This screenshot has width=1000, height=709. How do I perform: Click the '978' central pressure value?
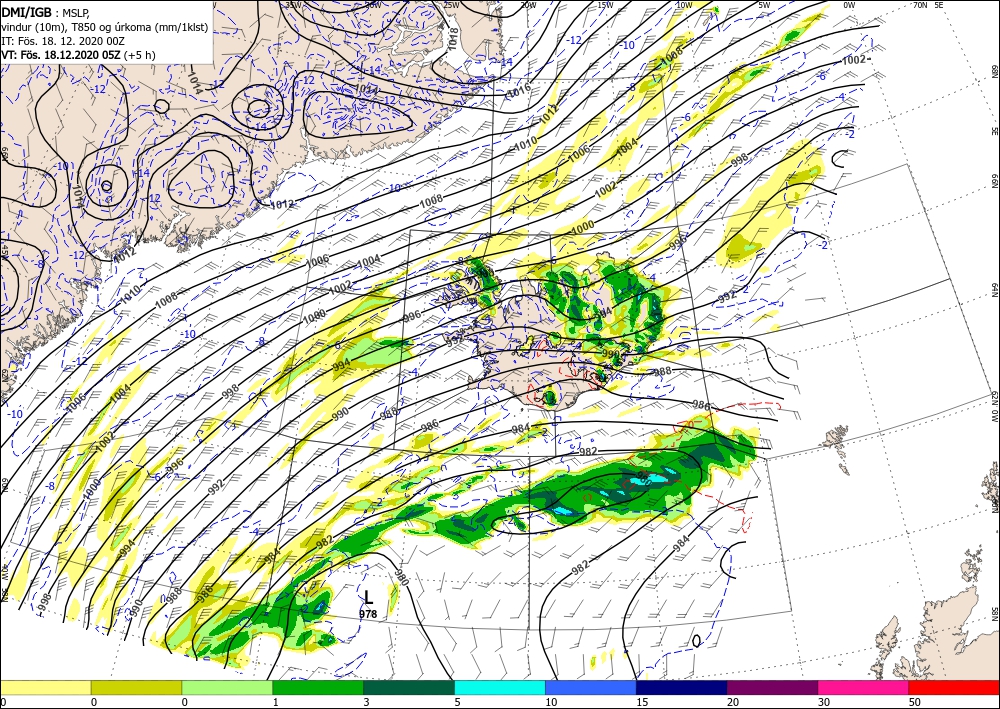pos(368,614)
